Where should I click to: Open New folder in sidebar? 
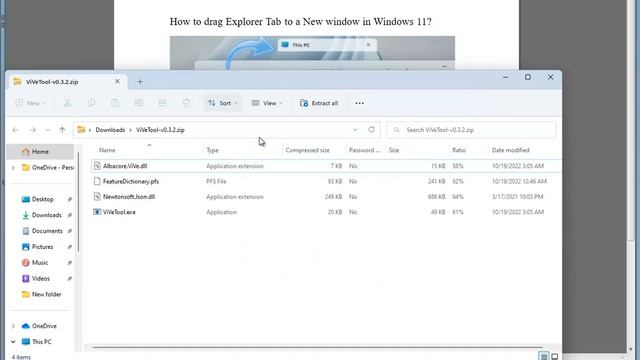[x=46, y=294]
